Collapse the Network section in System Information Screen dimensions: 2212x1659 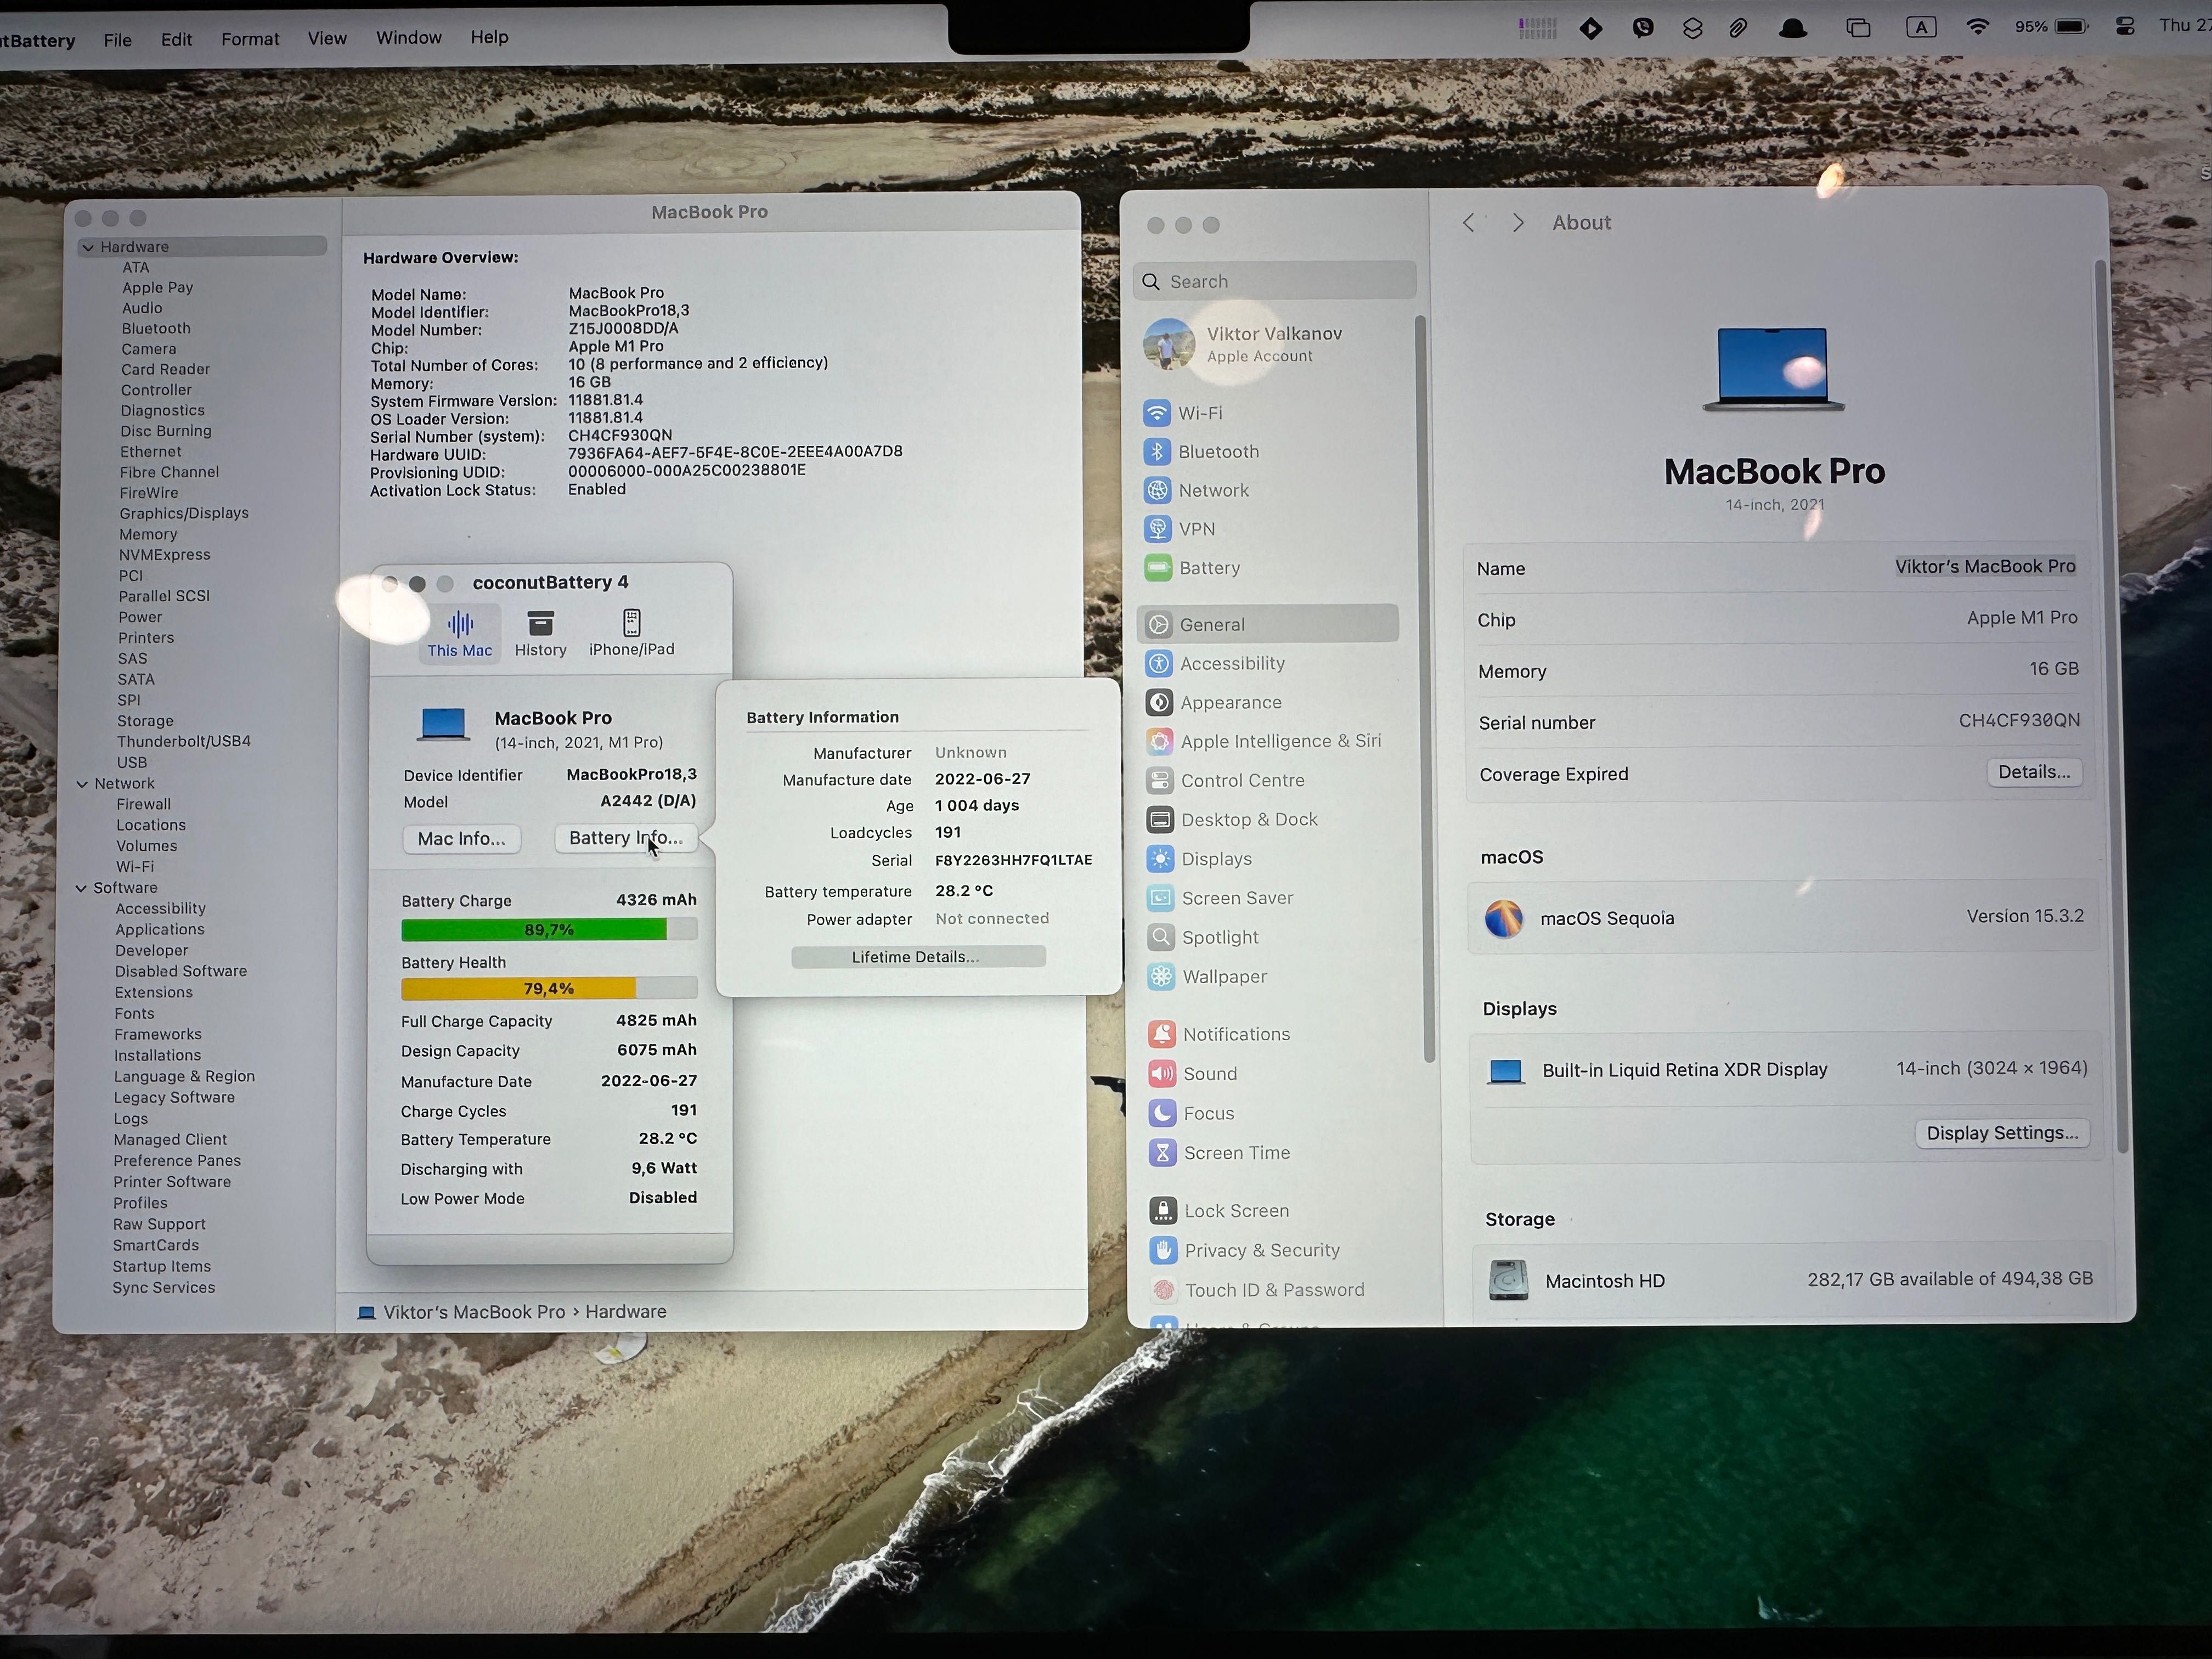coord(82,784)
